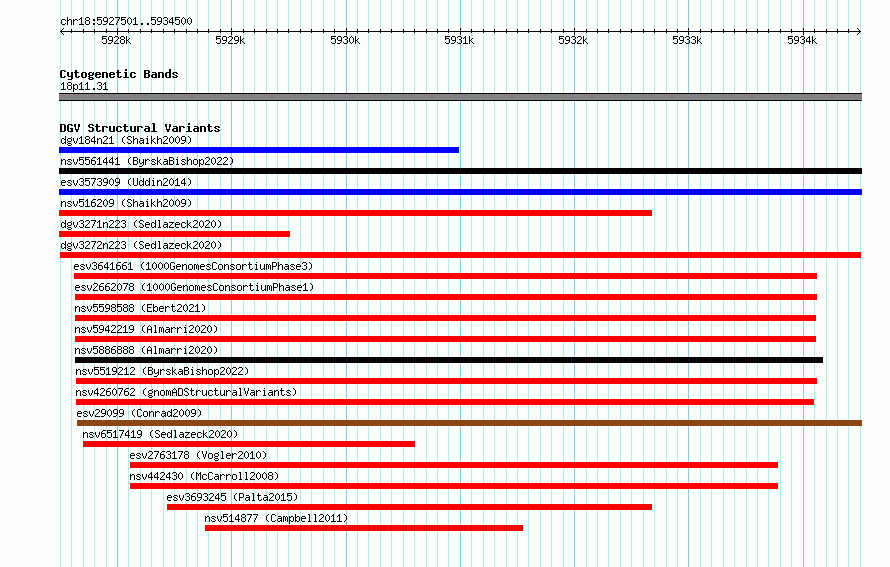Select the nsv5561441 (ByrskaBishop2022) black bar

tap(460, 171)
